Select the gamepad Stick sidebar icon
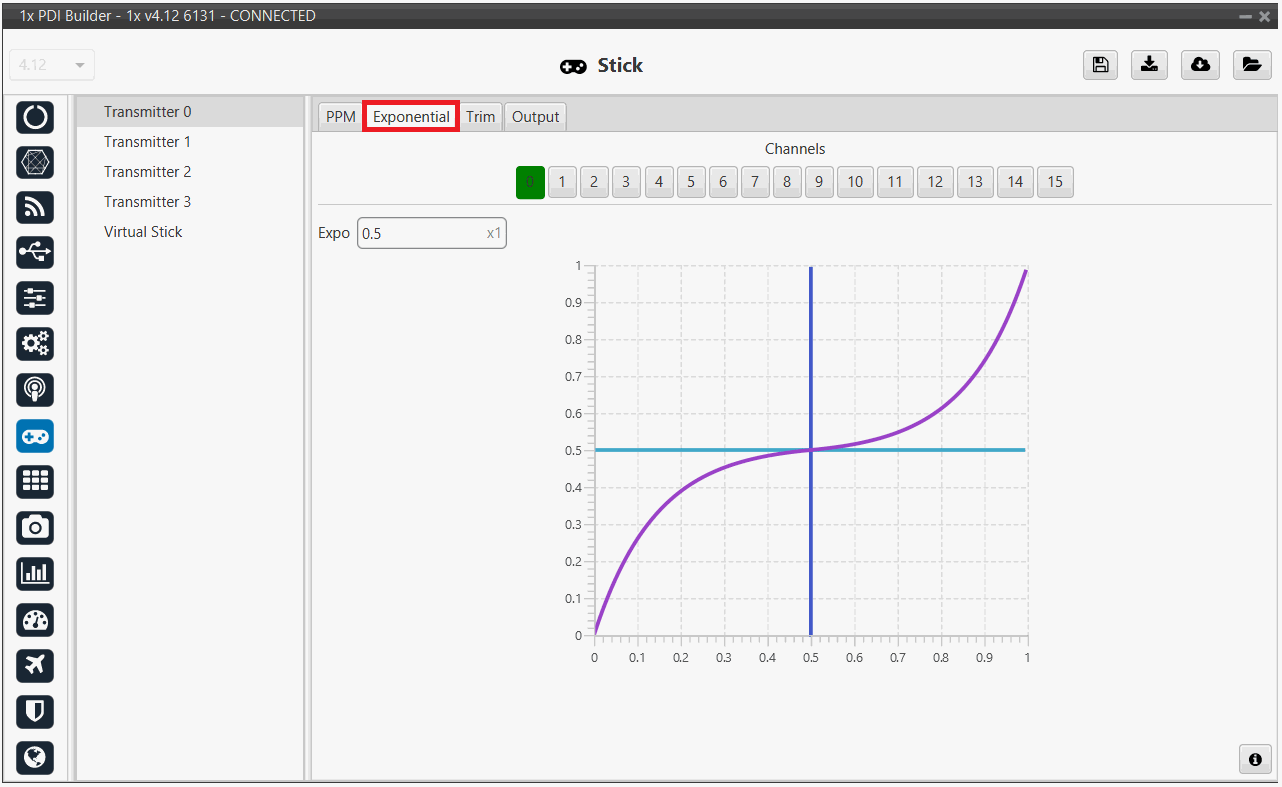This screenshot has width=1282, height=787. 35,437
